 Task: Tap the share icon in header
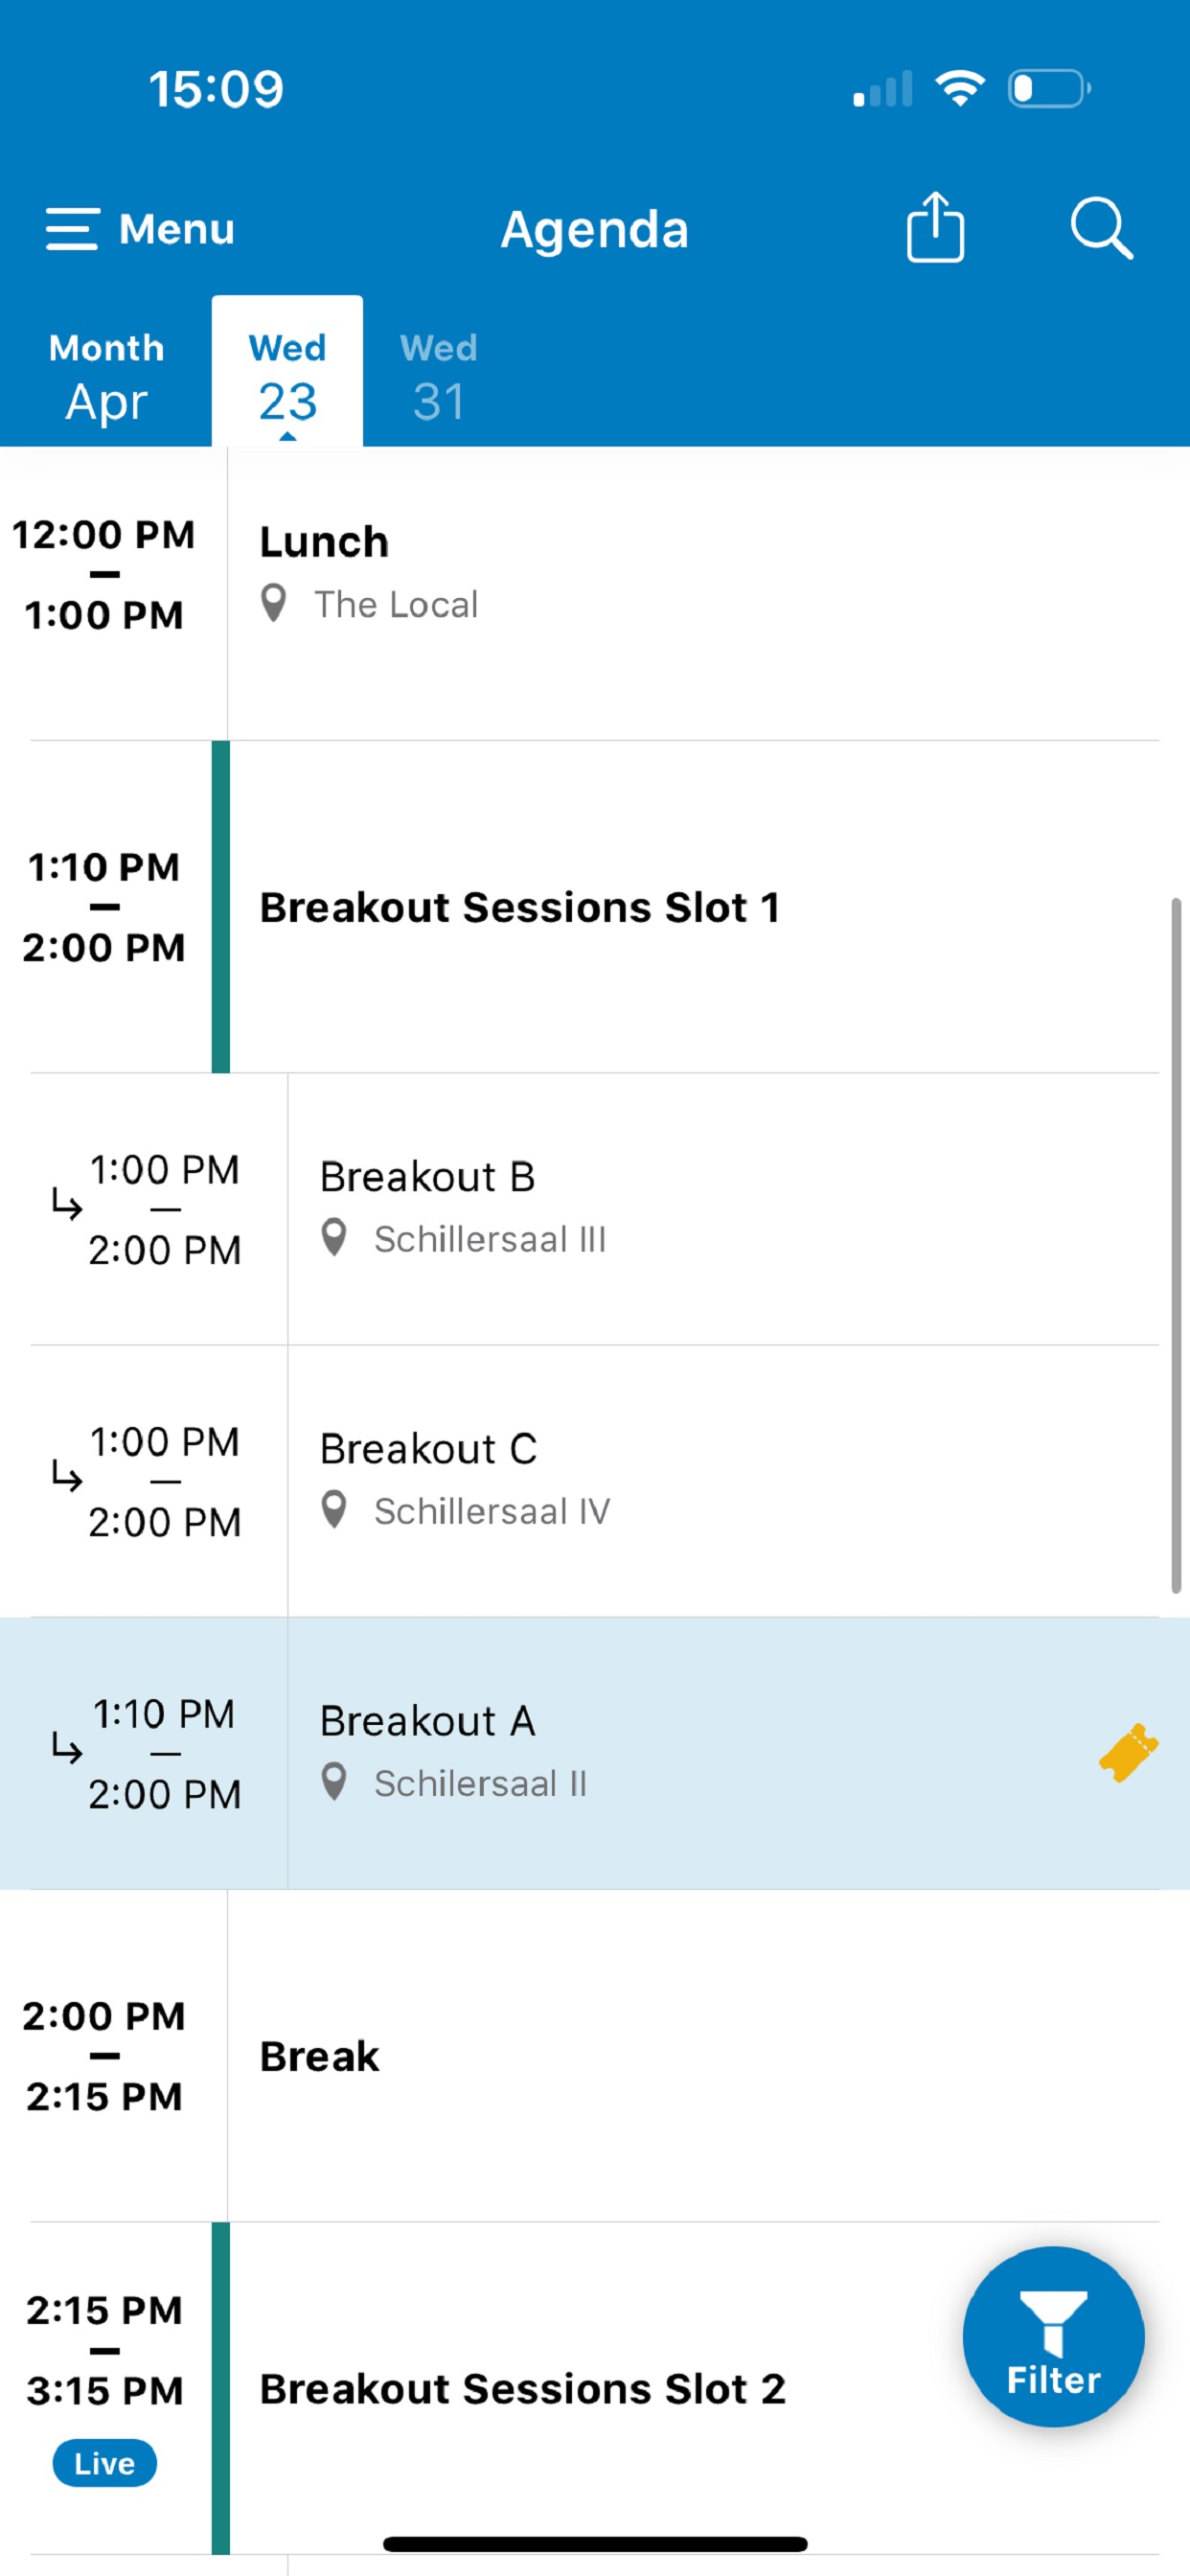pos(935,227)
